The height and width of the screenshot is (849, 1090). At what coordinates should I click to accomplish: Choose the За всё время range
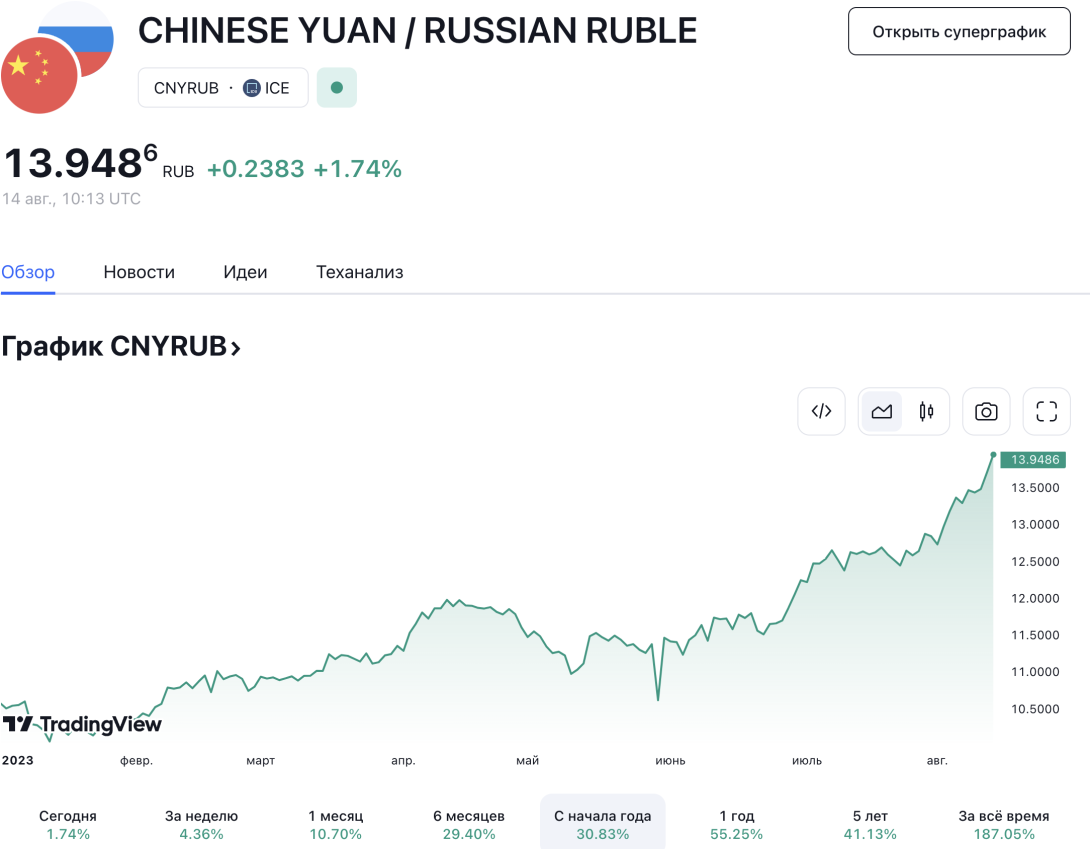click(1004, 825)
